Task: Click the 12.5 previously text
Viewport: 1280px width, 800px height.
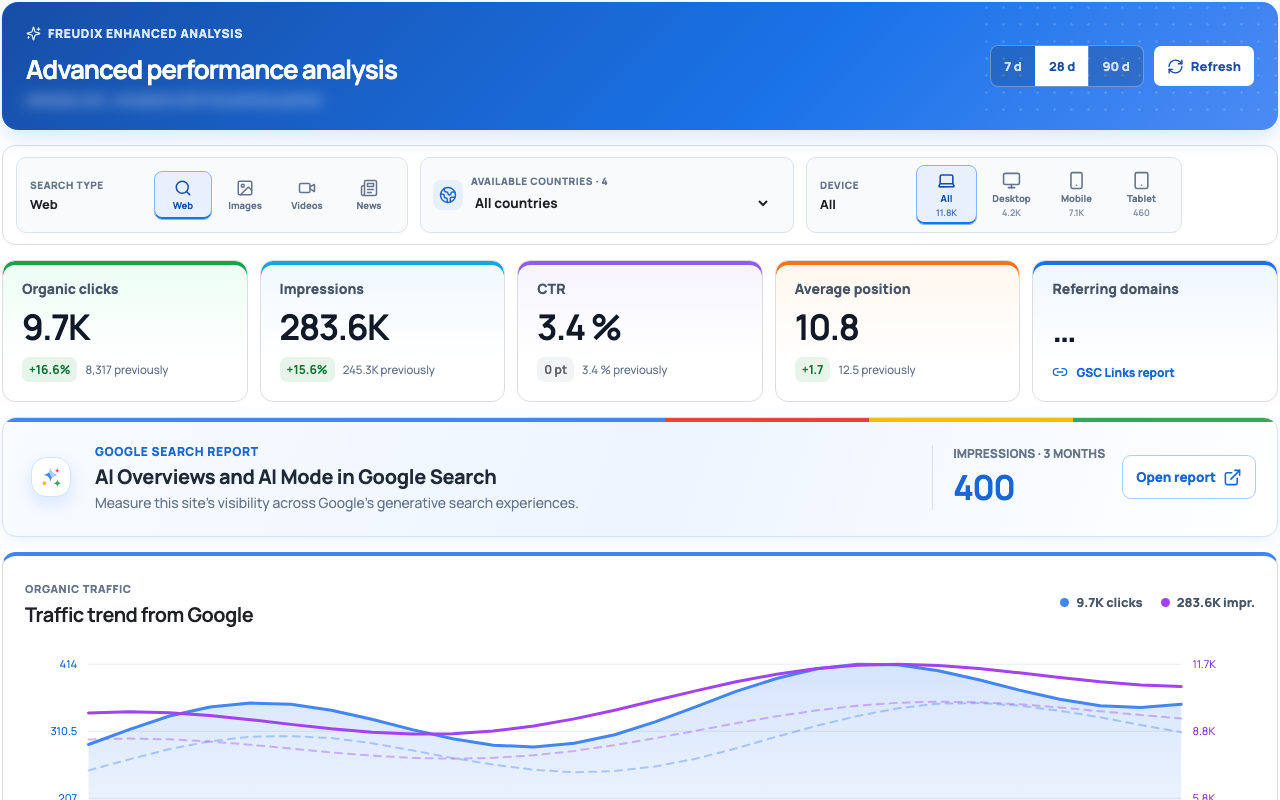Action: pos(877,370)
